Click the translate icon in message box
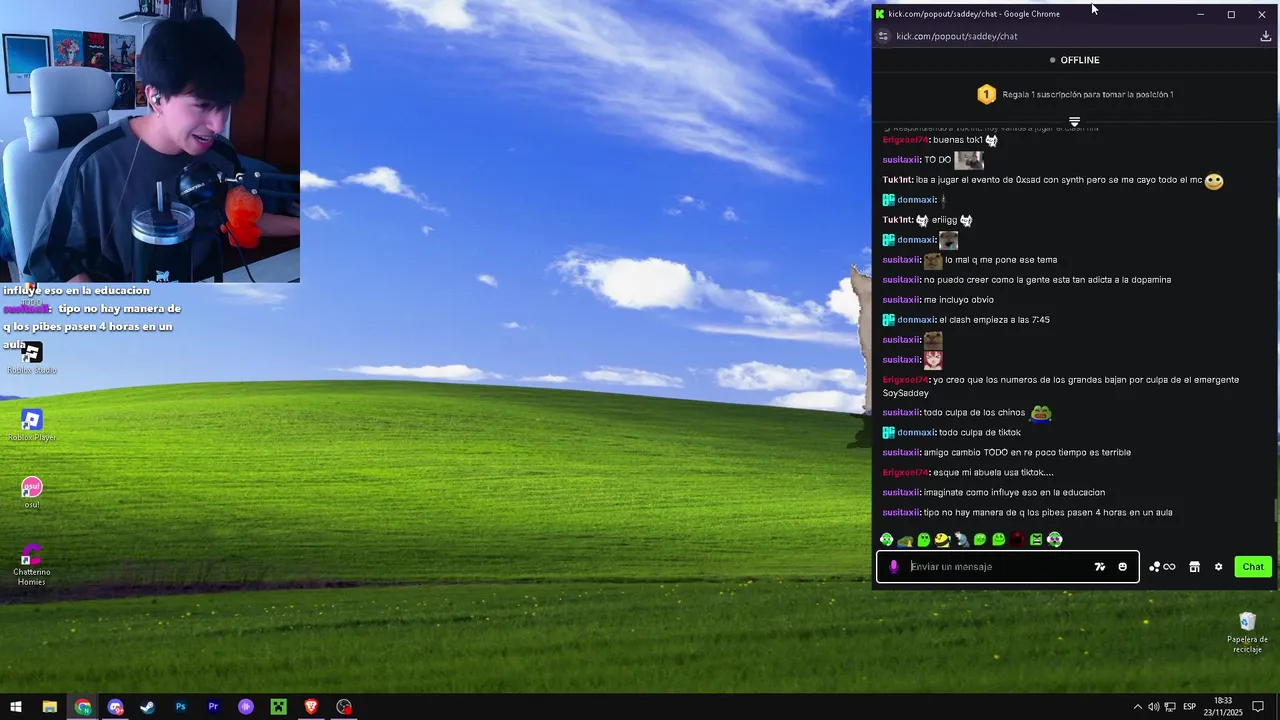This screenshot has height=720, width=1280. pyautogui.click(x=1100, y=566)
